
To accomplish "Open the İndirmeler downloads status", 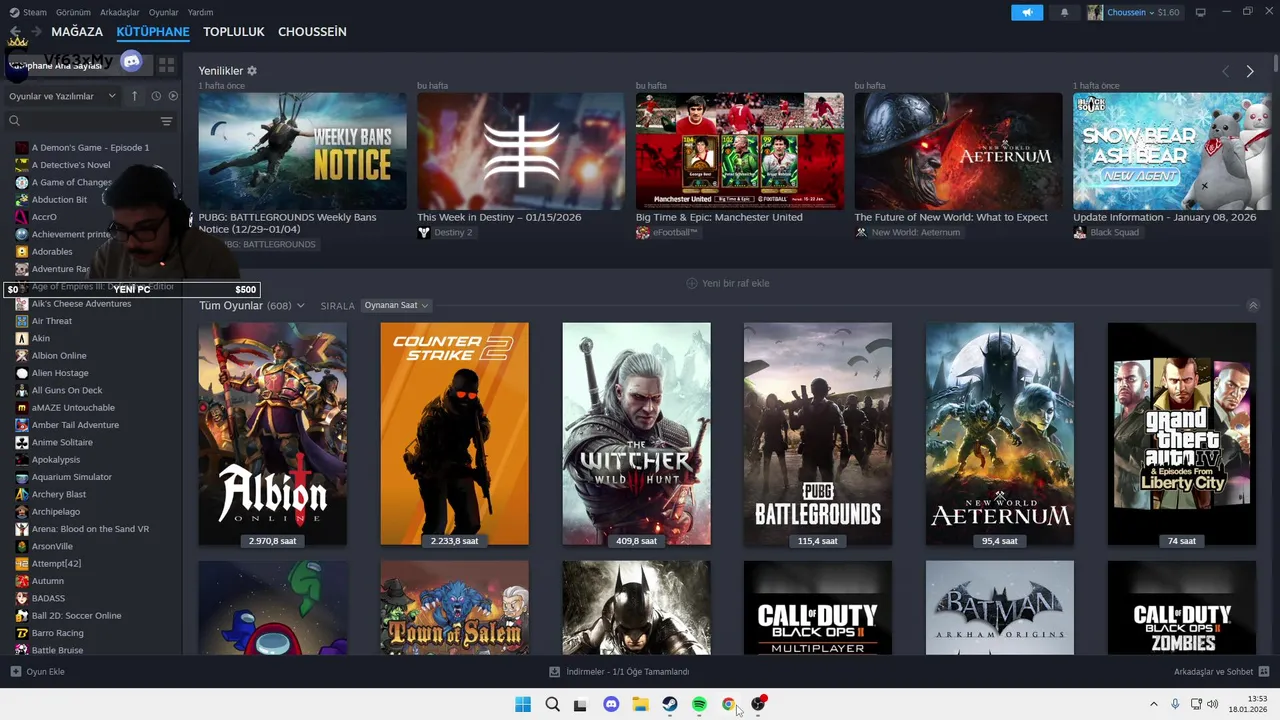I will pos(620,672).
